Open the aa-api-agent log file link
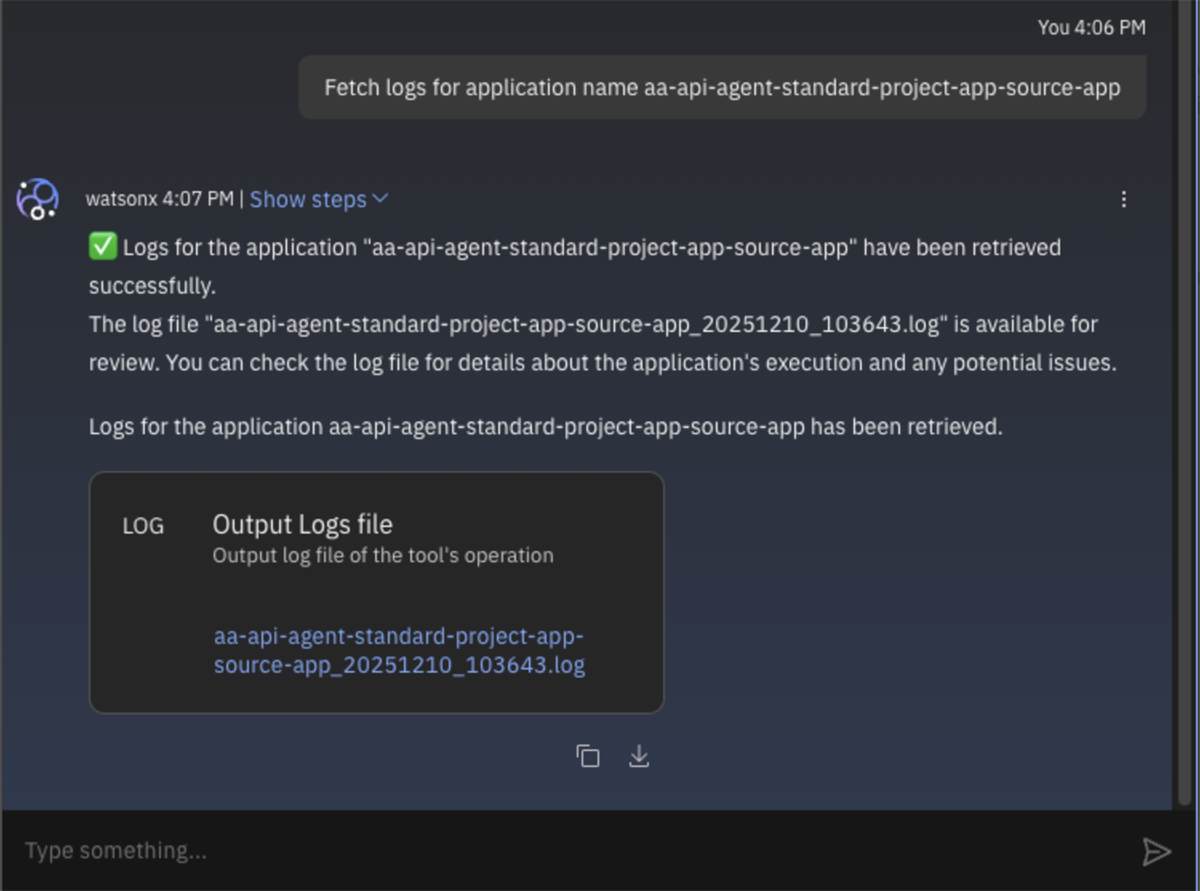The image size is (1200, 891). [x=400, y=650]
